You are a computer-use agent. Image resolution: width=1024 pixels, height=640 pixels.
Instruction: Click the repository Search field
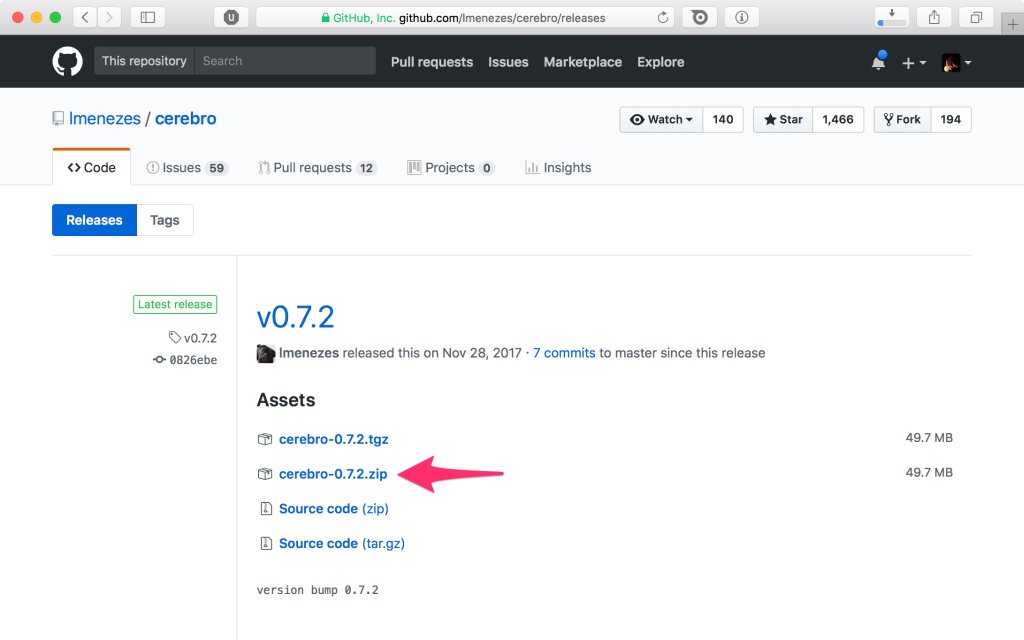(x=285, y=61)
